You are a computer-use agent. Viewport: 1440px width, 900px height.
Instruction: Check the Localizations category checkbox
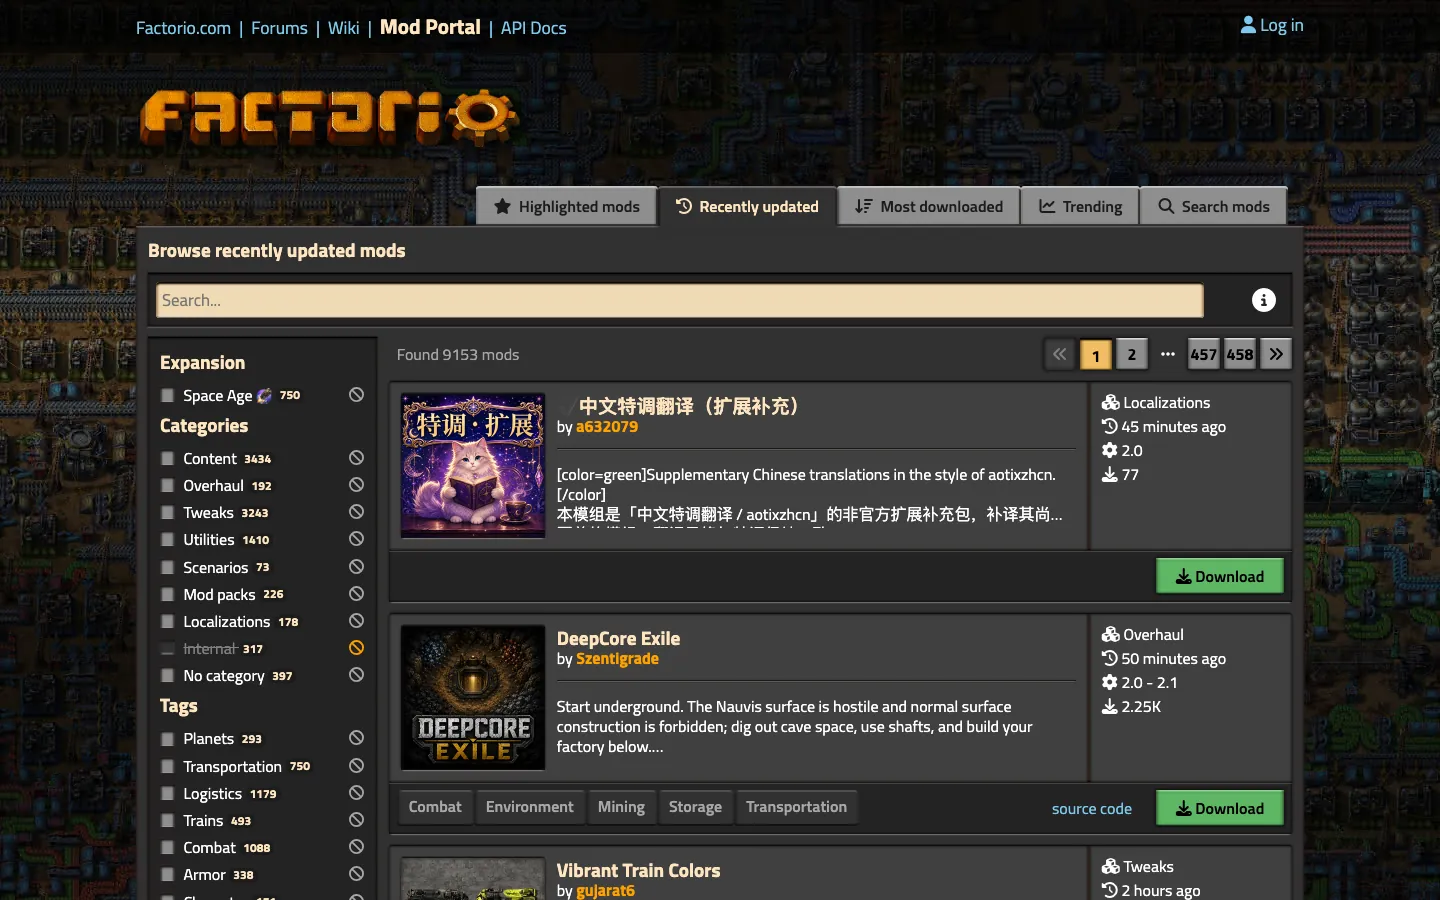[x=168, y=622]
